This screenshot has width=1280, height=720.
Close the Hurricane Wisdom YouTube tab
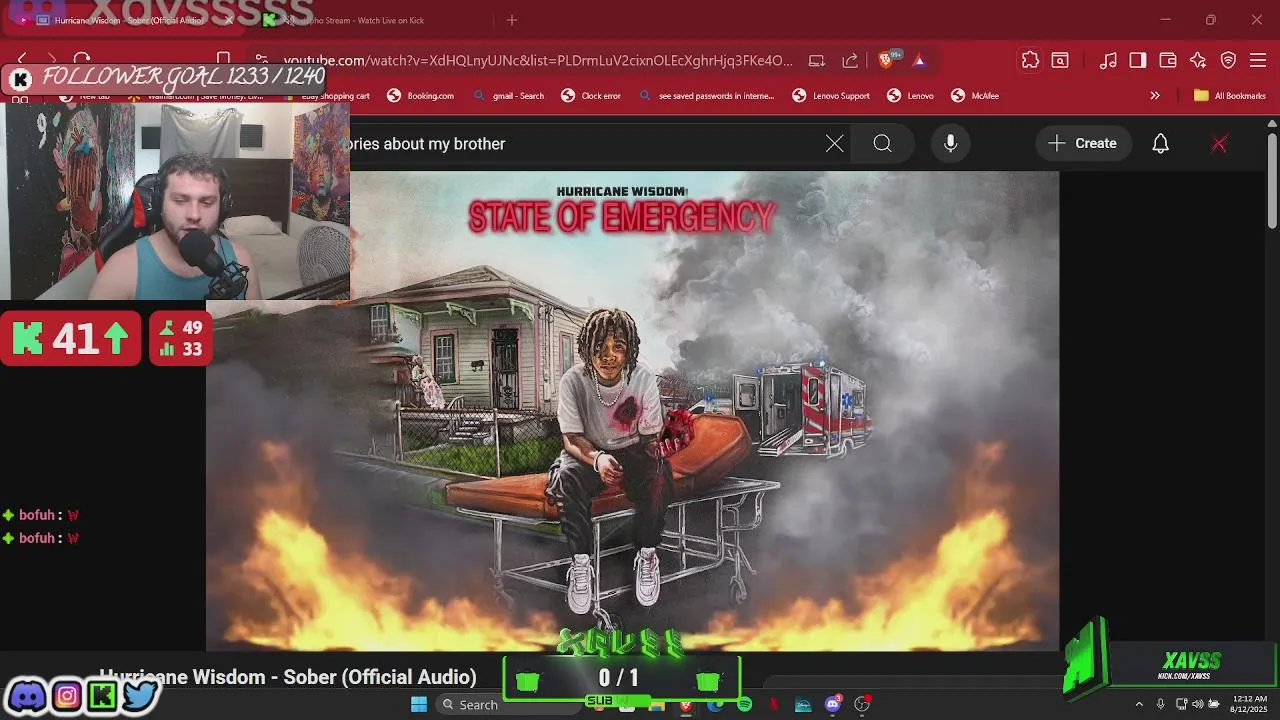coord(229,20)
